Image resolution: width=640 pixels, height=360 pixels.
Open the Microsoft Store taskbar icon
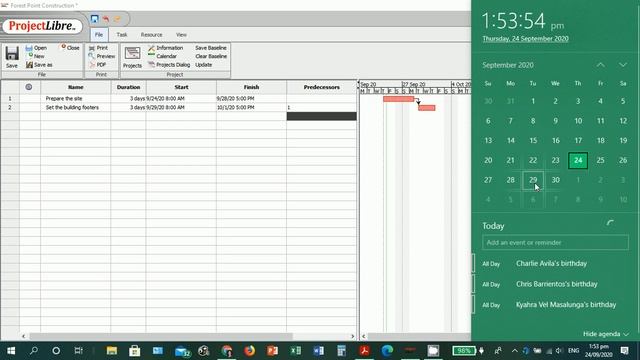pyautogui.click(x=135, y=351)
